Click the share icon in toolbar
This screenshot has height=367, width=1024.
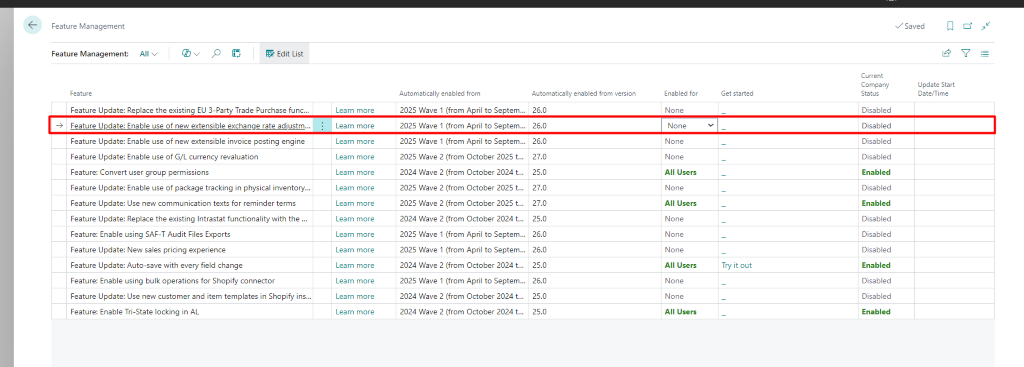[946, 54]
